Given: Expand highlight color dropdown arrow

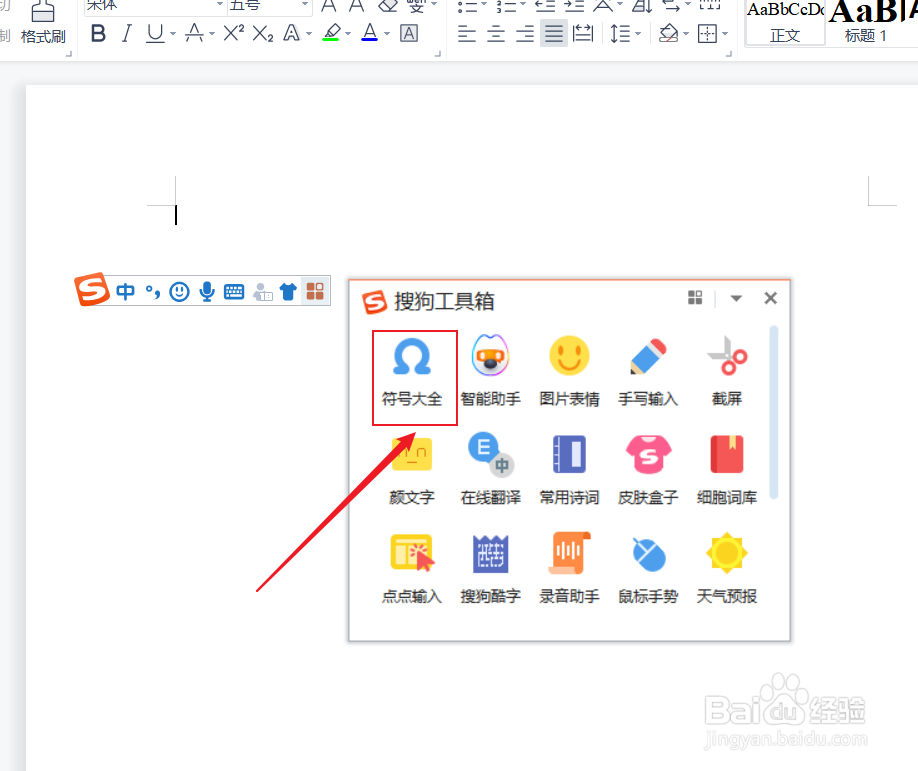Looking at the screenshot, I should coord(348,34).
